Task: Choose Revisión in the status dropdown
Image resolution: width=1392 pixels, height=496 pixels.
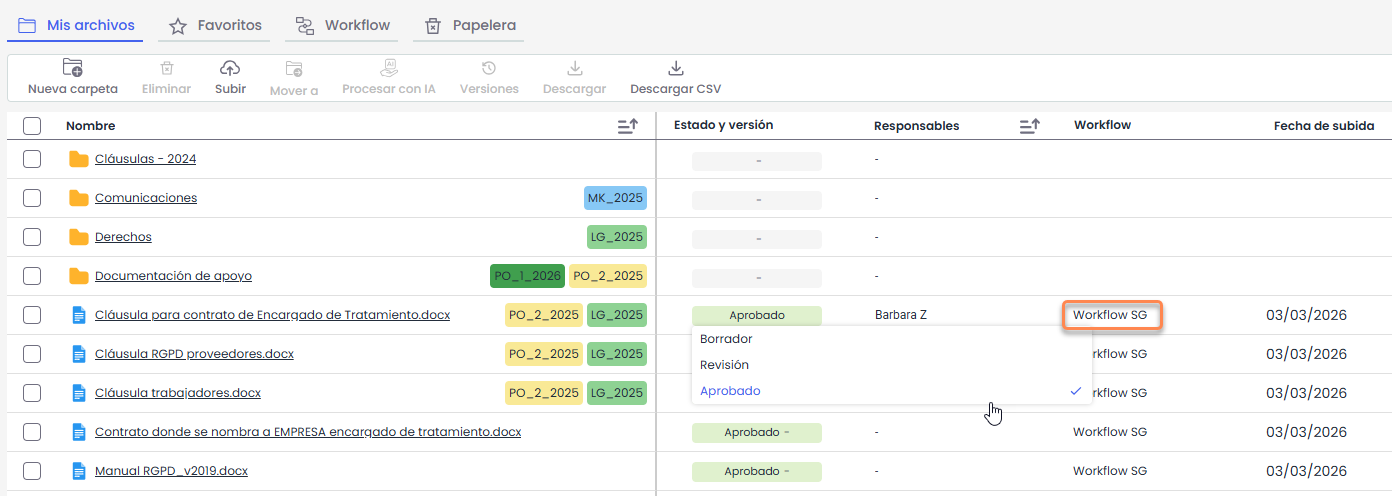Action: [x=724, y=365]
